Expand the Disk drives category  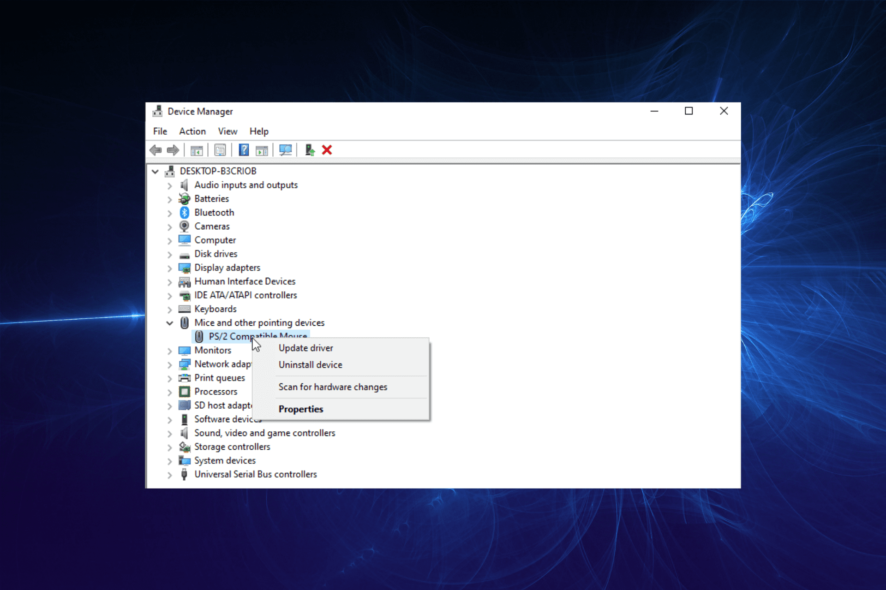170,254
